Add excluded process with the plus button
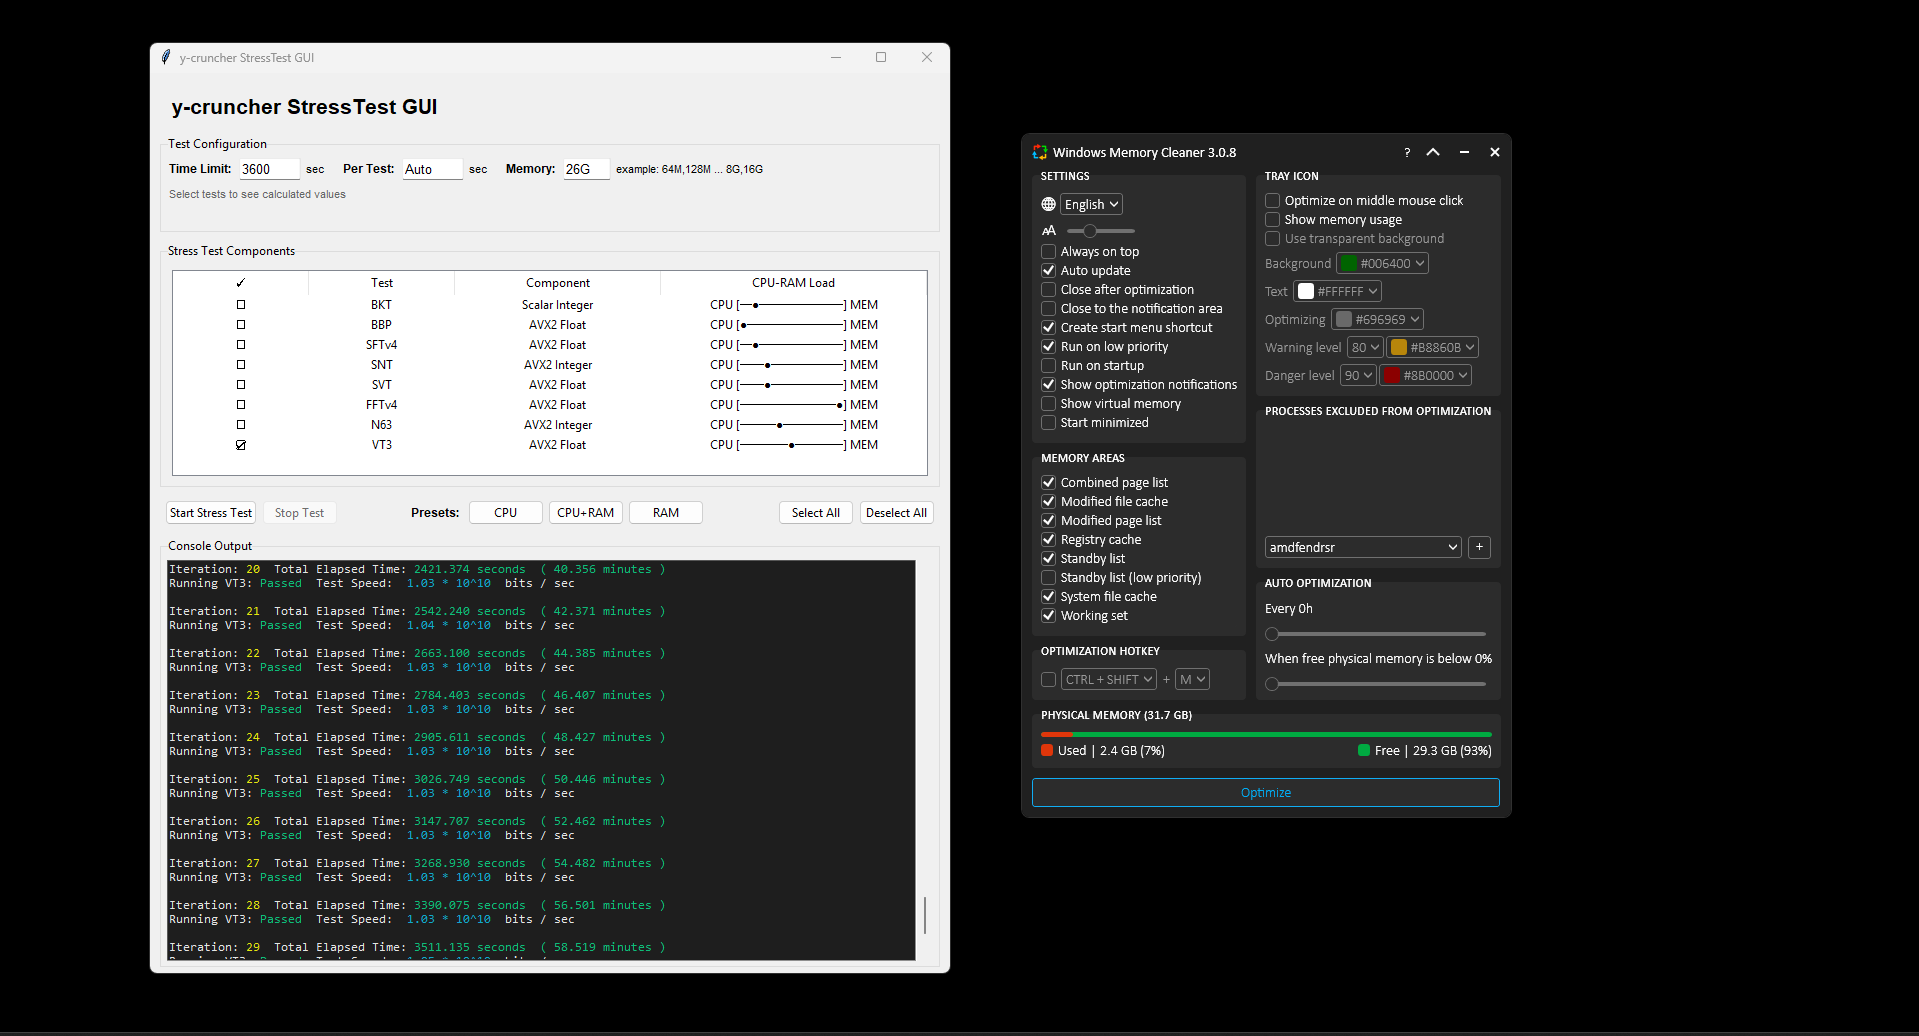 (1479, 547)
